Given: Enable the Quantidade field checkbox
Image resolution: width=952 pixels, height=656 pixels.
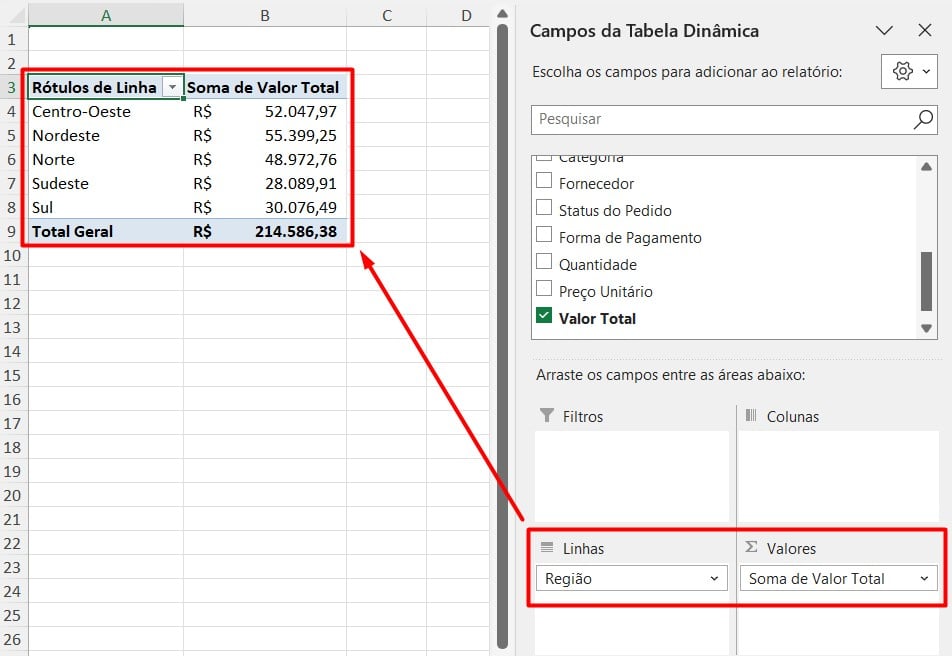Looking at the screenshot, I should point(544,264).
